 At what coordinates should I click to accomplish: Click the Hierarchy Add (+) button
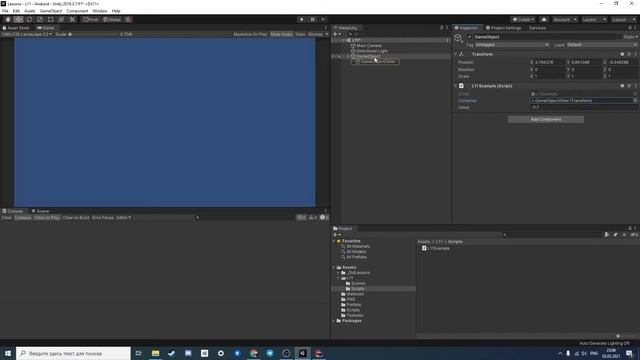coord(337,34)
